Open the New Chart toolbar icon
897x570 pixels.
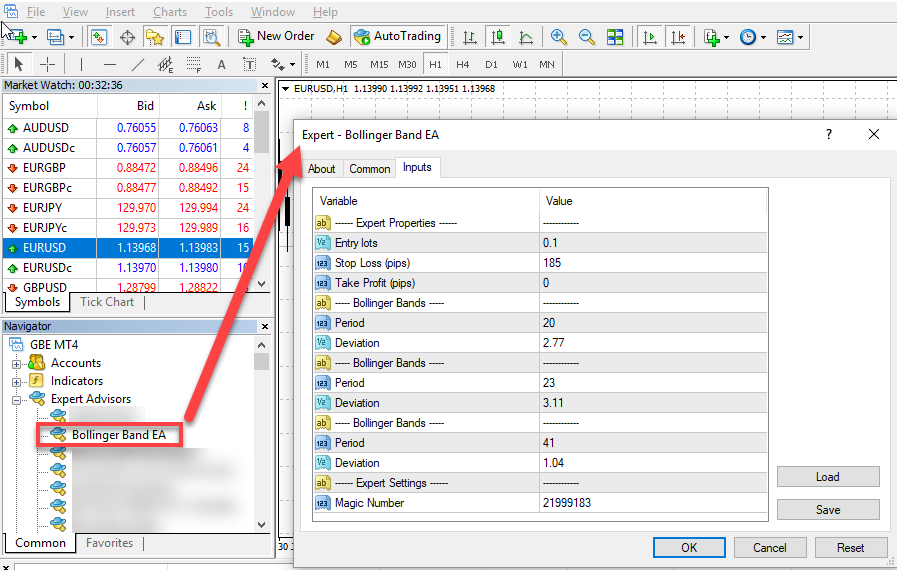(17, 37)
